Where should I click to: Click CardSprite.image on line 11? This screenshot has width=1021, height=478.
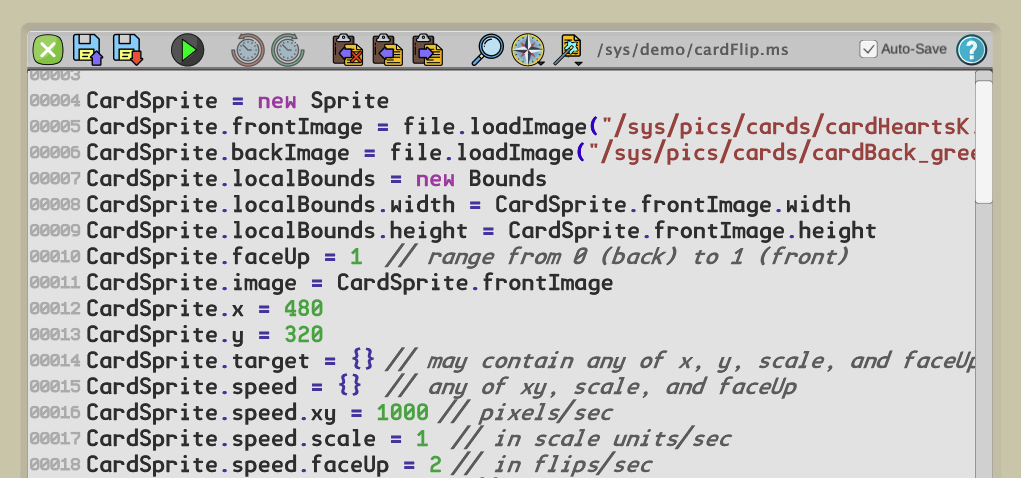click(191, 283)
